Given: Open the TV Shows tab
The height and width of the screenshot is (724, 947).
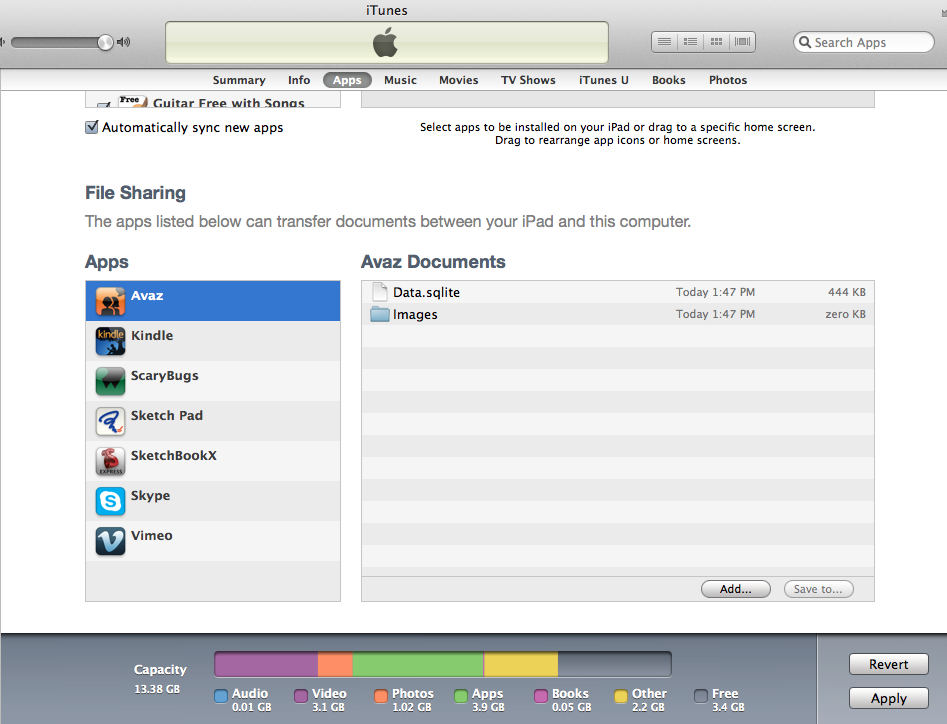Looking at the screenshot, I should click(x=528, y=80).
